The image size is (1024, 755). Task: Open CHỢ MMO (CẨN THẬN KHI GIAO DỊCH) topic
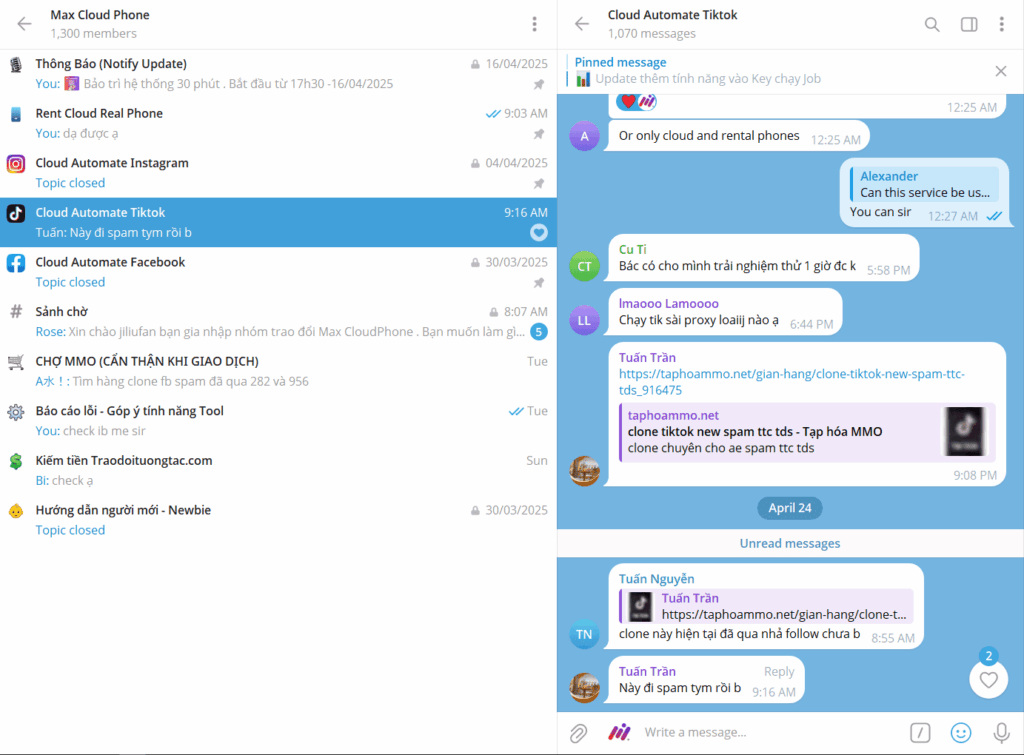tap(278, 372)
